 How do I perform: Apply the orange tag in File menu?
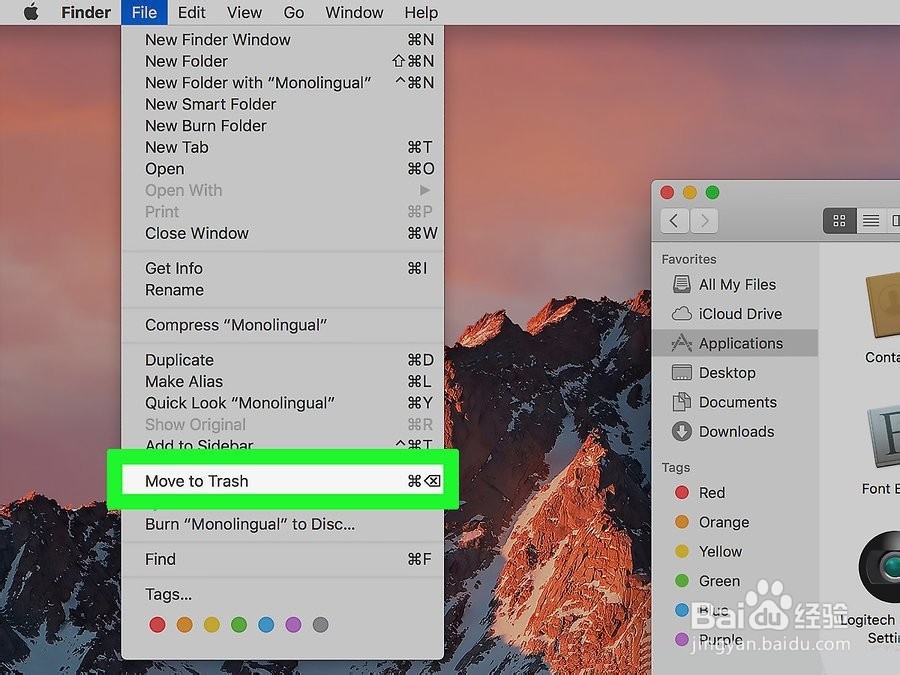coord(184,624)
